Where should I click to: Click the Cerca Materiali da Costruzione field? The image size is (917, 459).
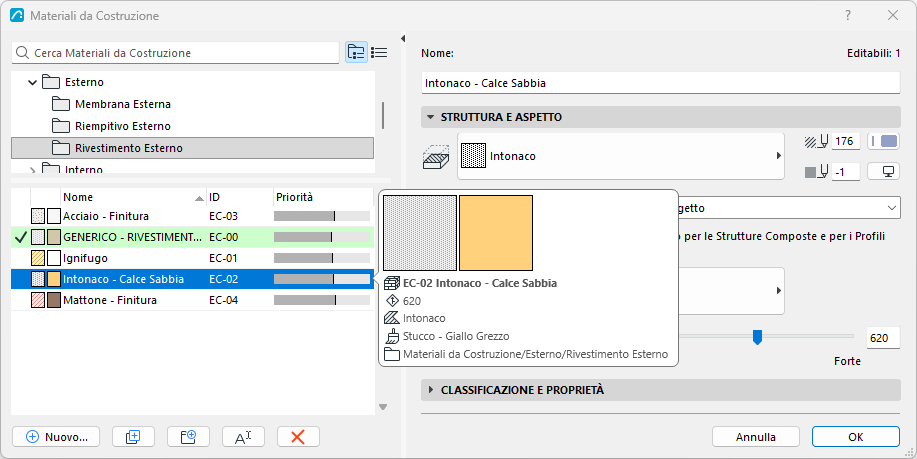[x=175, y=53]
